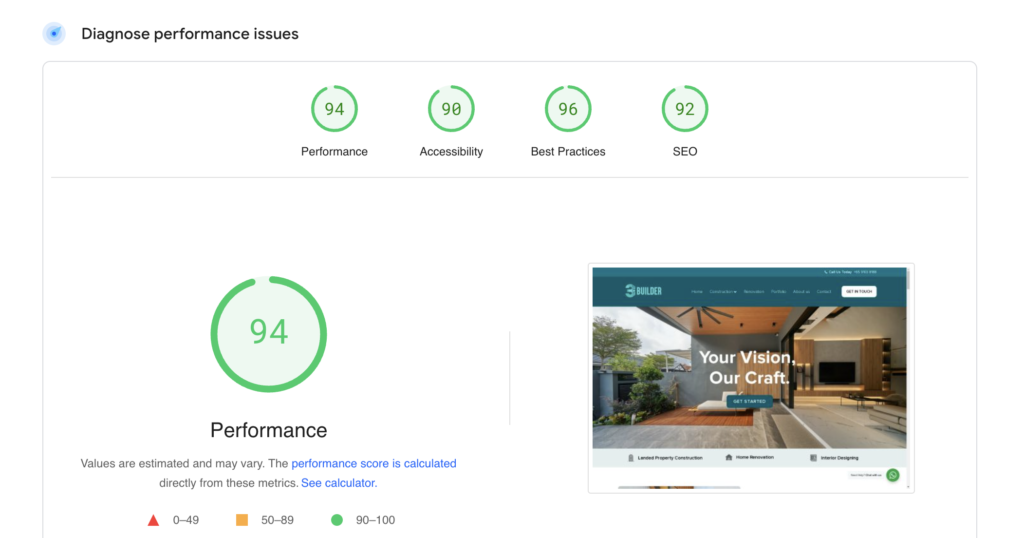Click the green circle 90–100 legend icon

click(337, 520)
